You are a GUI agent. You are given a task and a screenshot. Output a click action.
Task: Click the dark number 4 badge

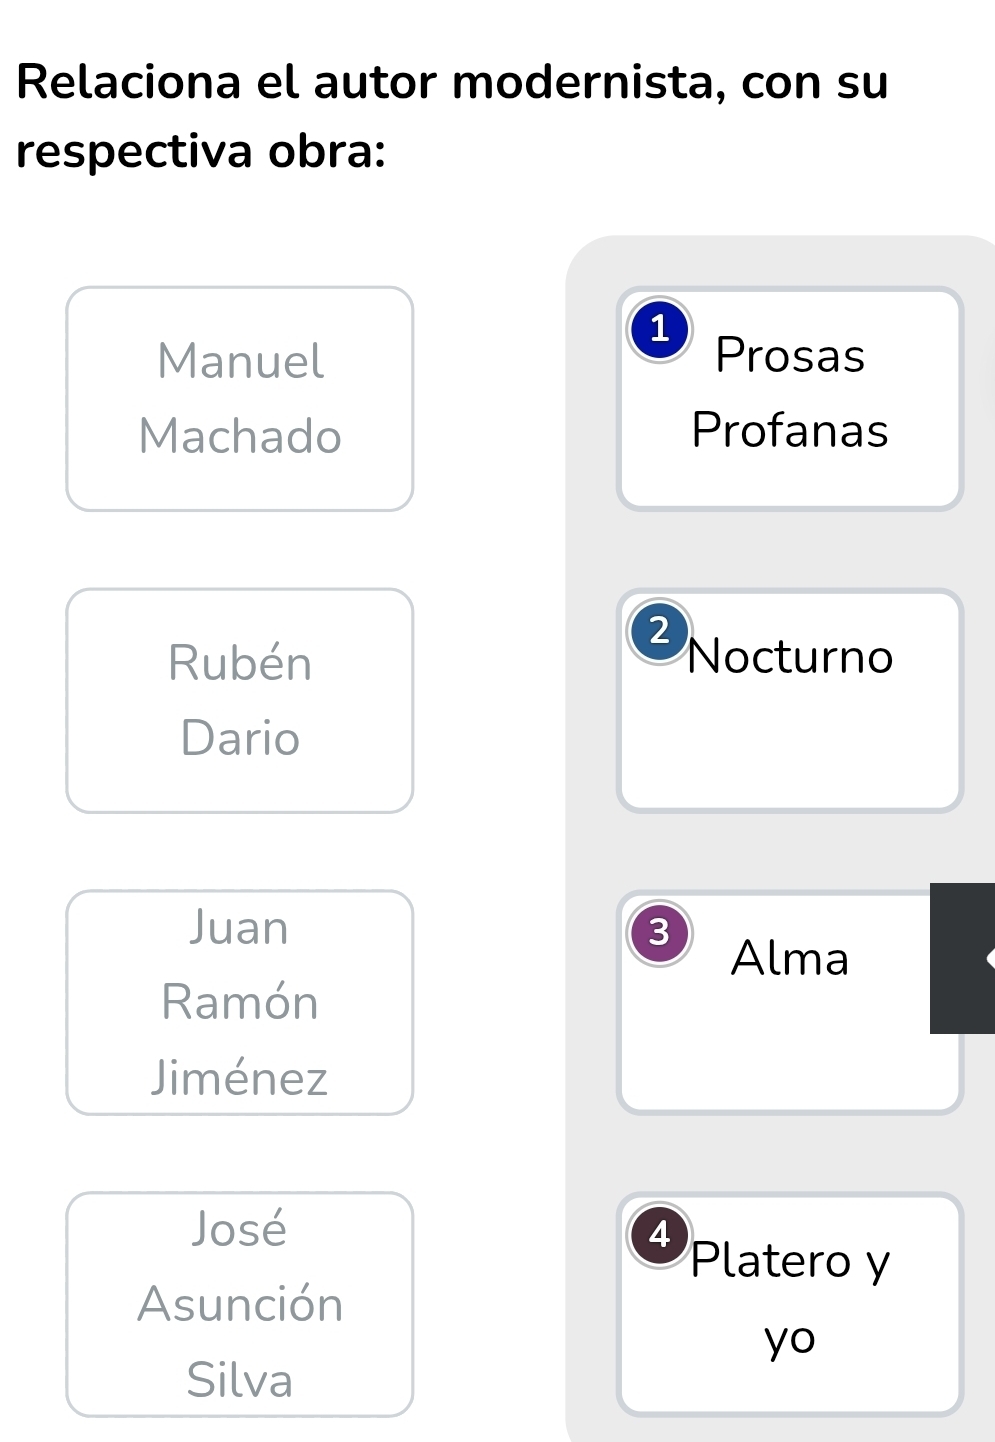pos(659,1235)
